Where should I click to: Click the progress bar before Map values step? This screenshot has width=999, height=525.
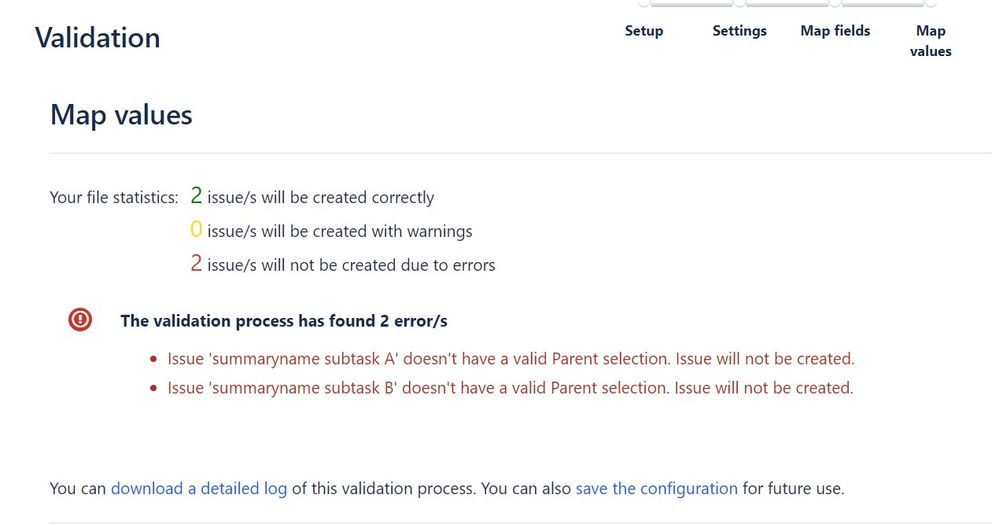click(882, 3)
